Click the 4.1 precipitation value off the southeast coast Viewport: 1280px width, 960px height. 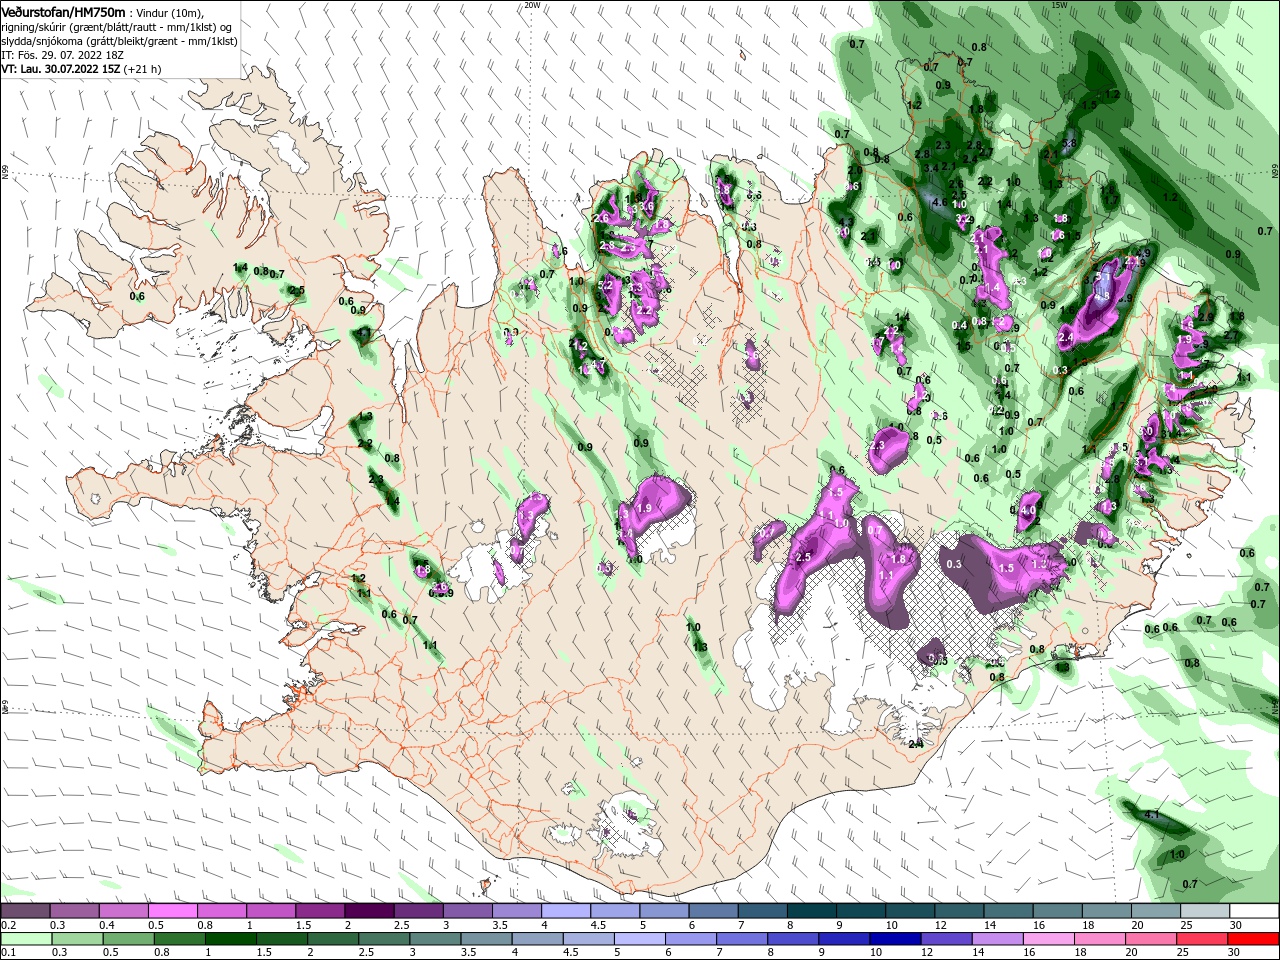pos(1151,815)
